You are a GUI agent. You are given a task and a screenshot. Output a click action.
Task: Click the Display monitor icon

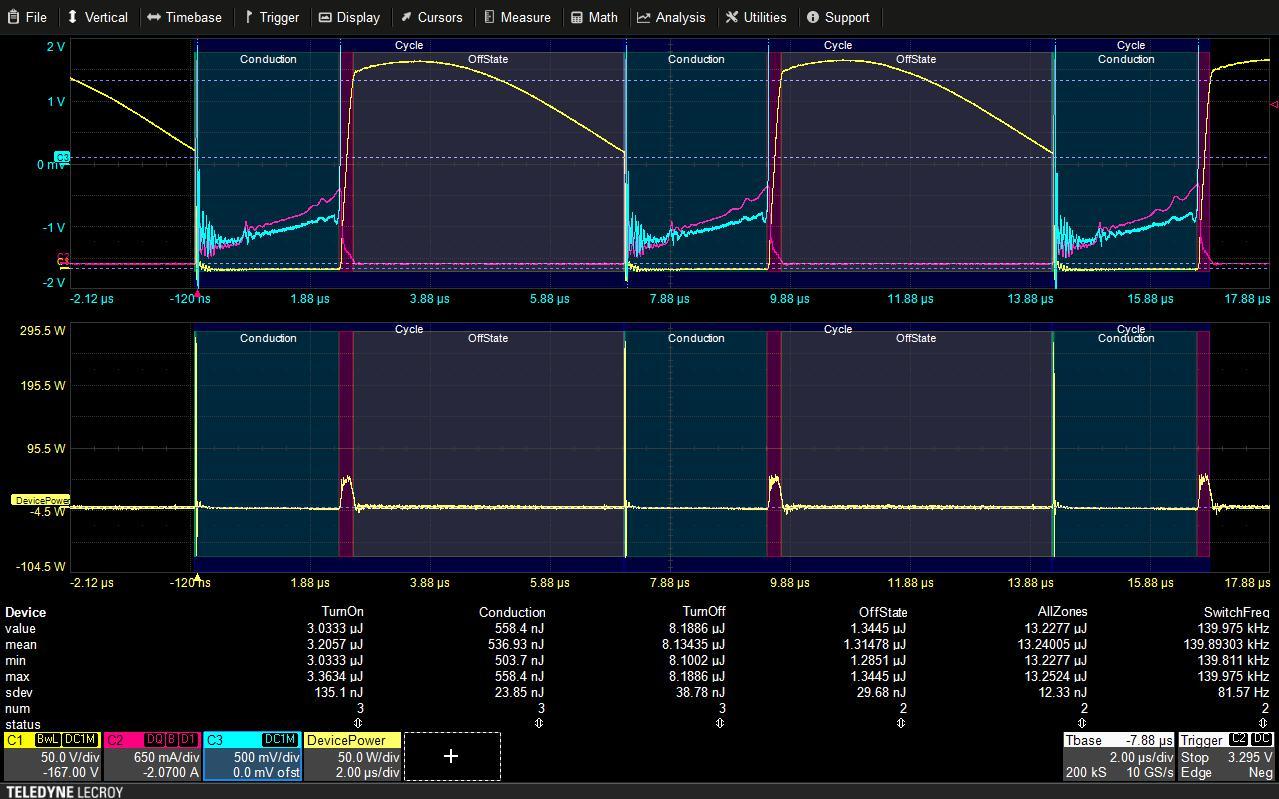[324, 17]
